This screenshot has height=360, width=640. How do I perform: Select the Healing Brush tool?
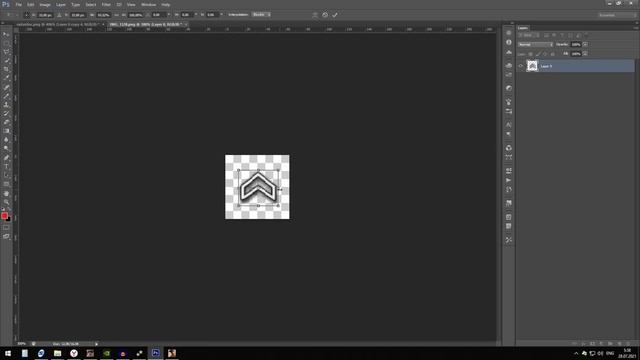point(6,87)
